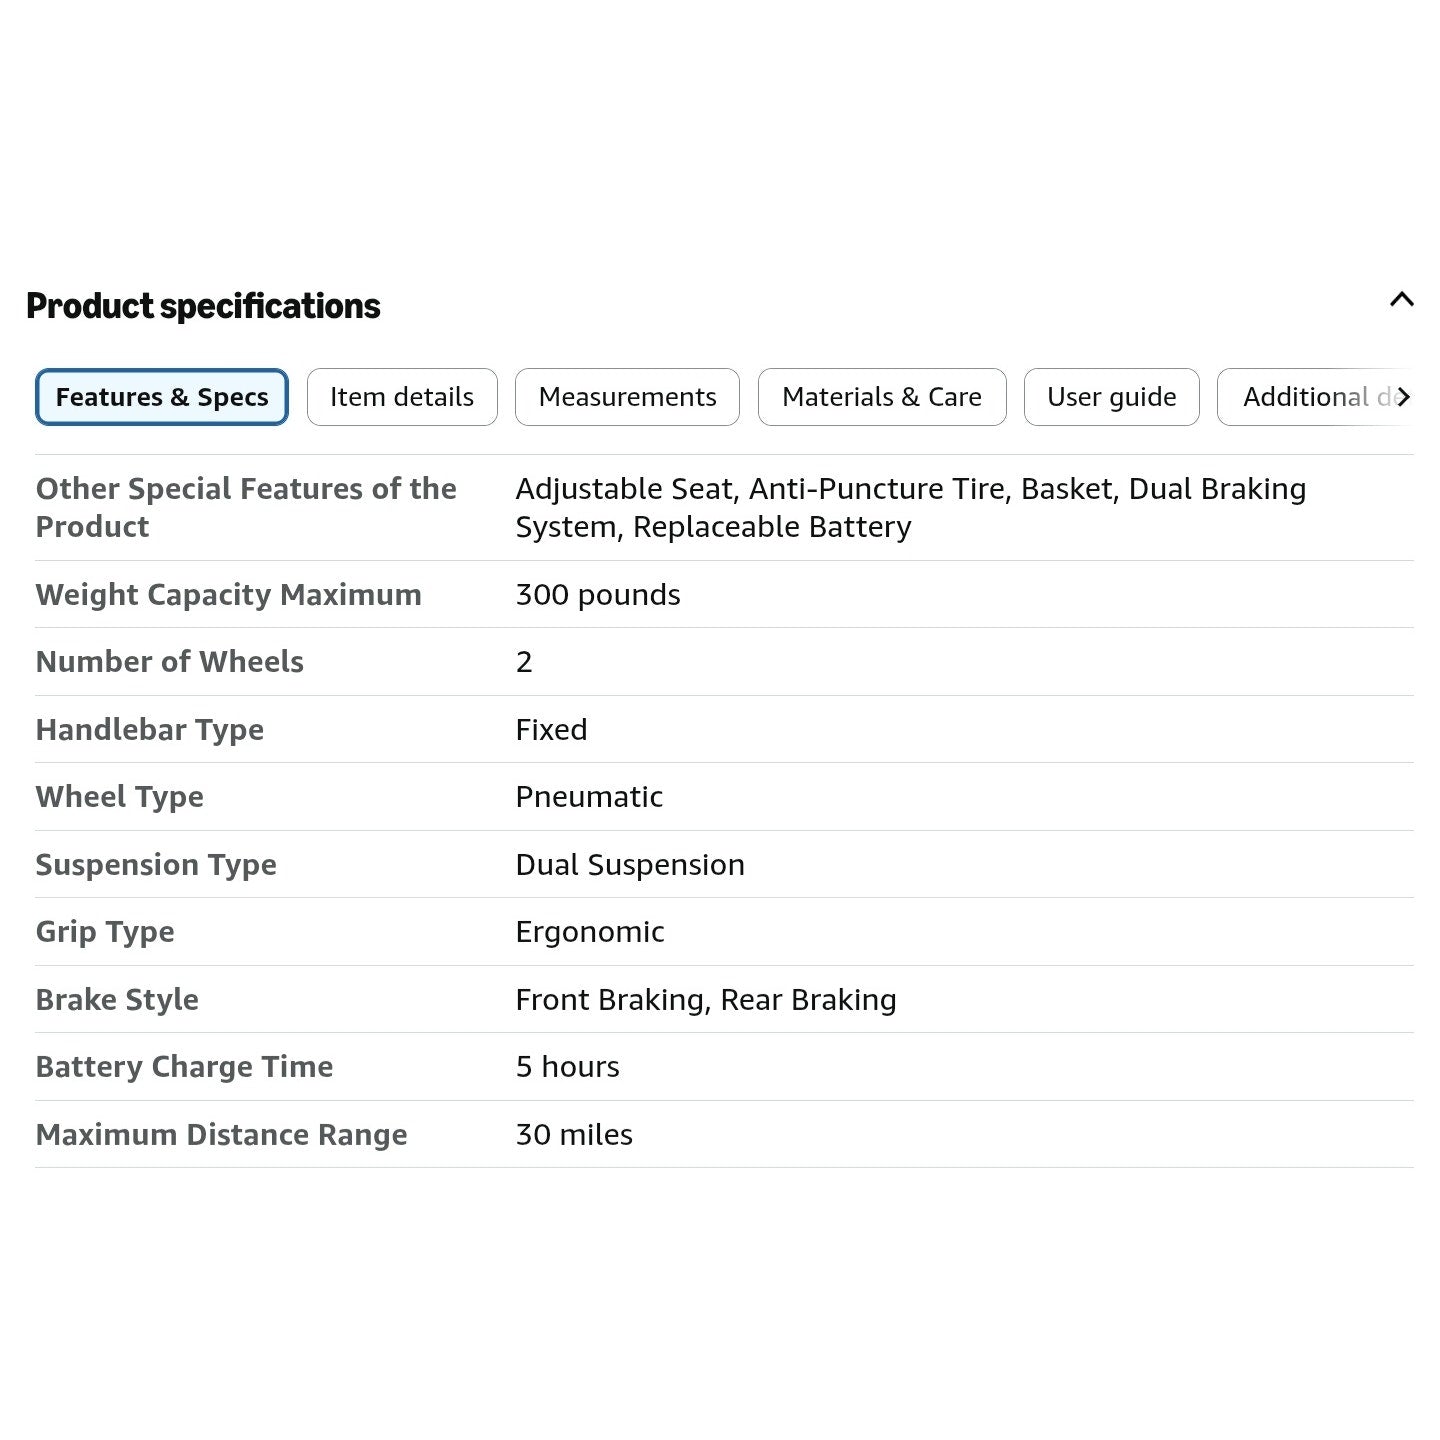
Task: Select the Features & Specs tab
Action: (162, 397)
